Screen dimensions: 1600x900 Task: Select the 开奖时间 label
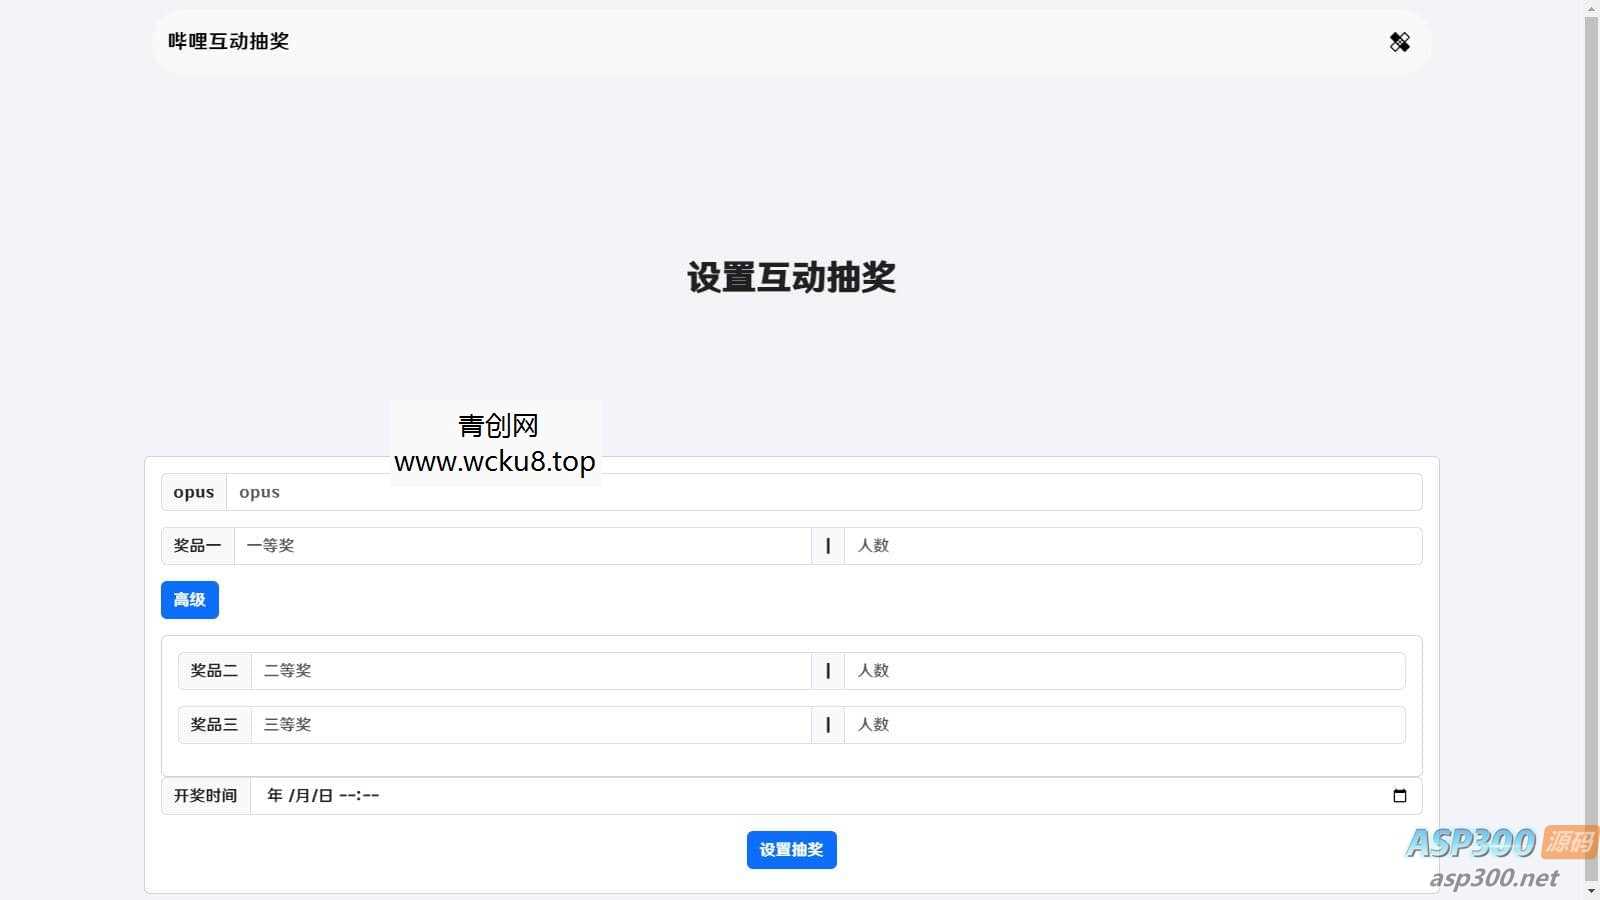point(205,796)
